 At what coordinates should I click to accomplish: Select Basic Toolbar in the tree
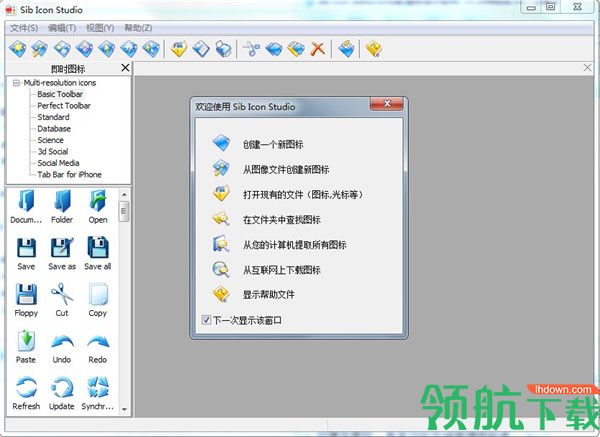click(x=60, y=94)
